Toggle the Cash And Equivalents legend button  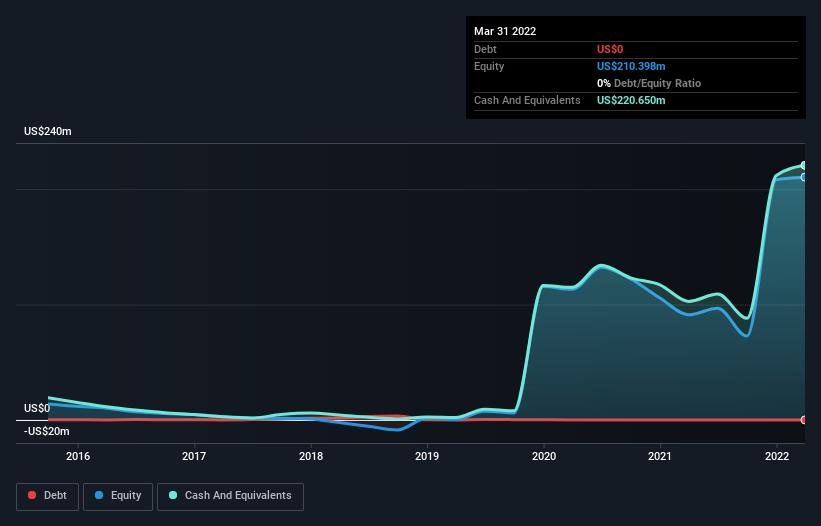[230, 496]
